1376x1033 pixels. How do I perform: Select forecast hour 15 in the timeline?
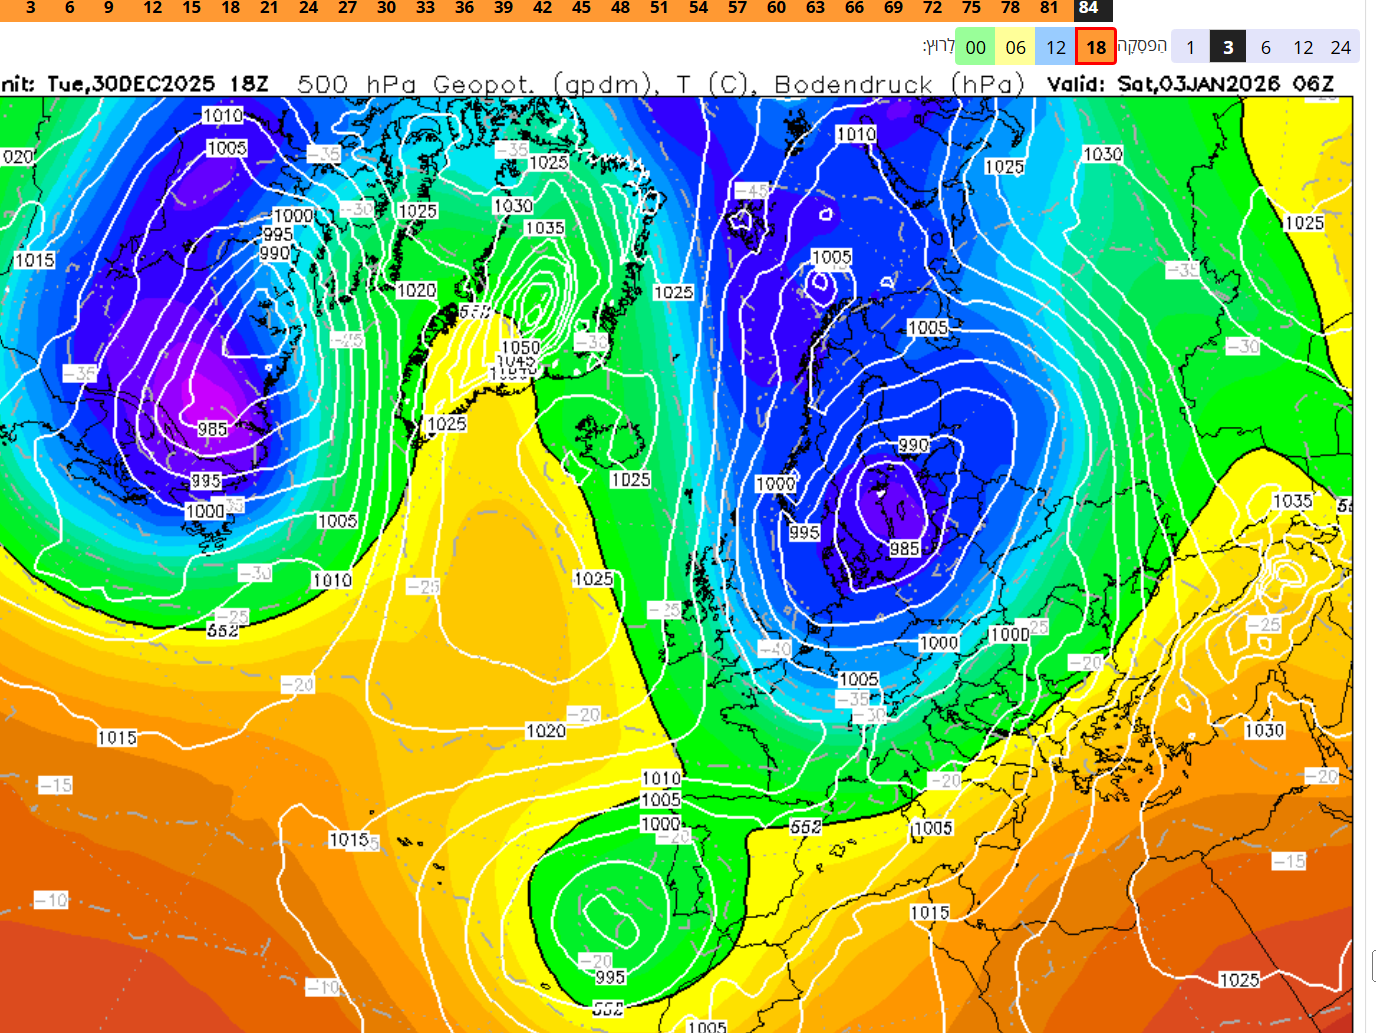click(x=191, y=8)
